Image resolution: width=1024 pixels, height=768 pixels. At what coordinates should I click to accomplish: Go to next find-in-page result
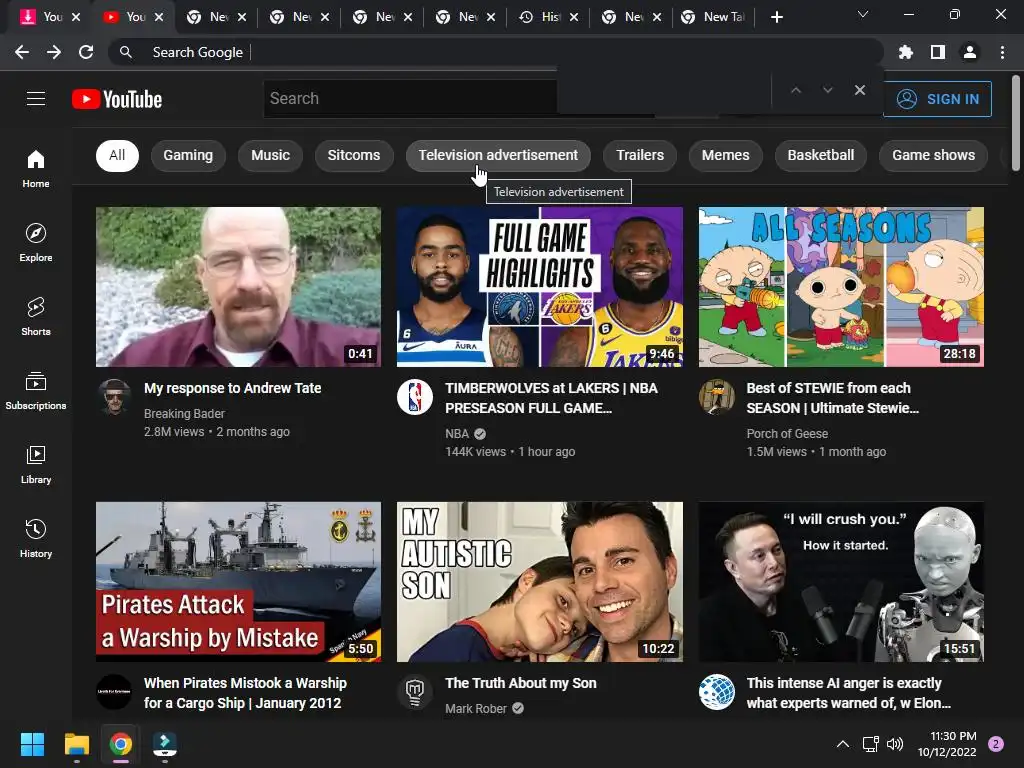(827, 90)
